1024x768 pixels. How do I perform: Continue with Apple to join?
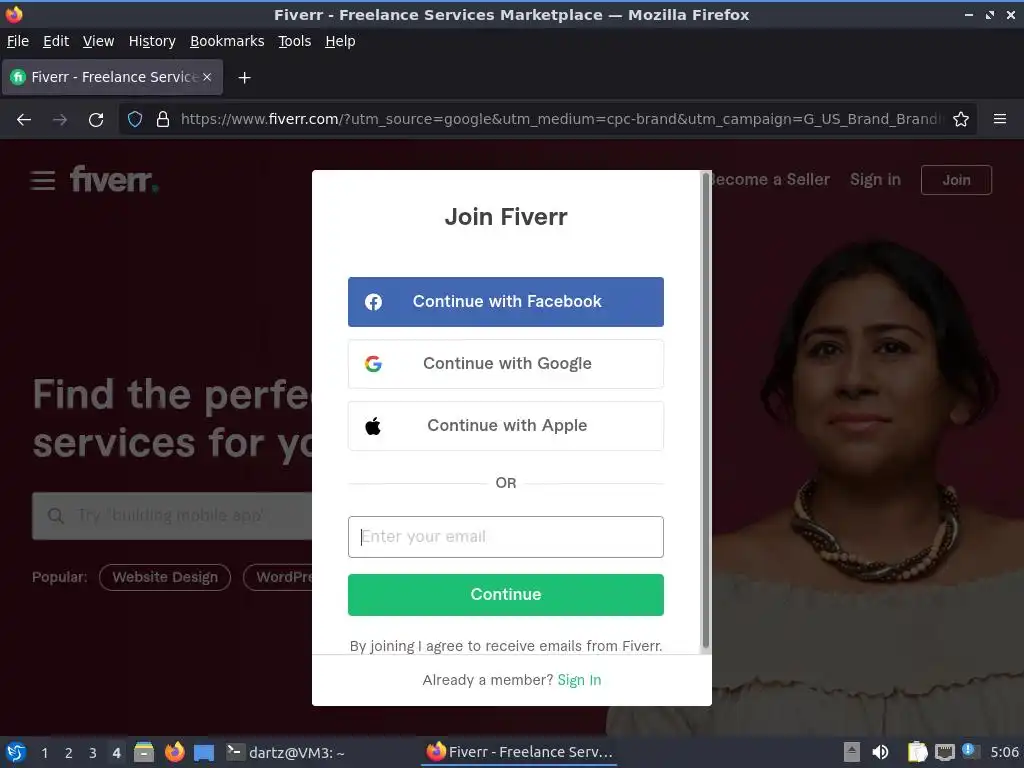(x=505, y=426)
